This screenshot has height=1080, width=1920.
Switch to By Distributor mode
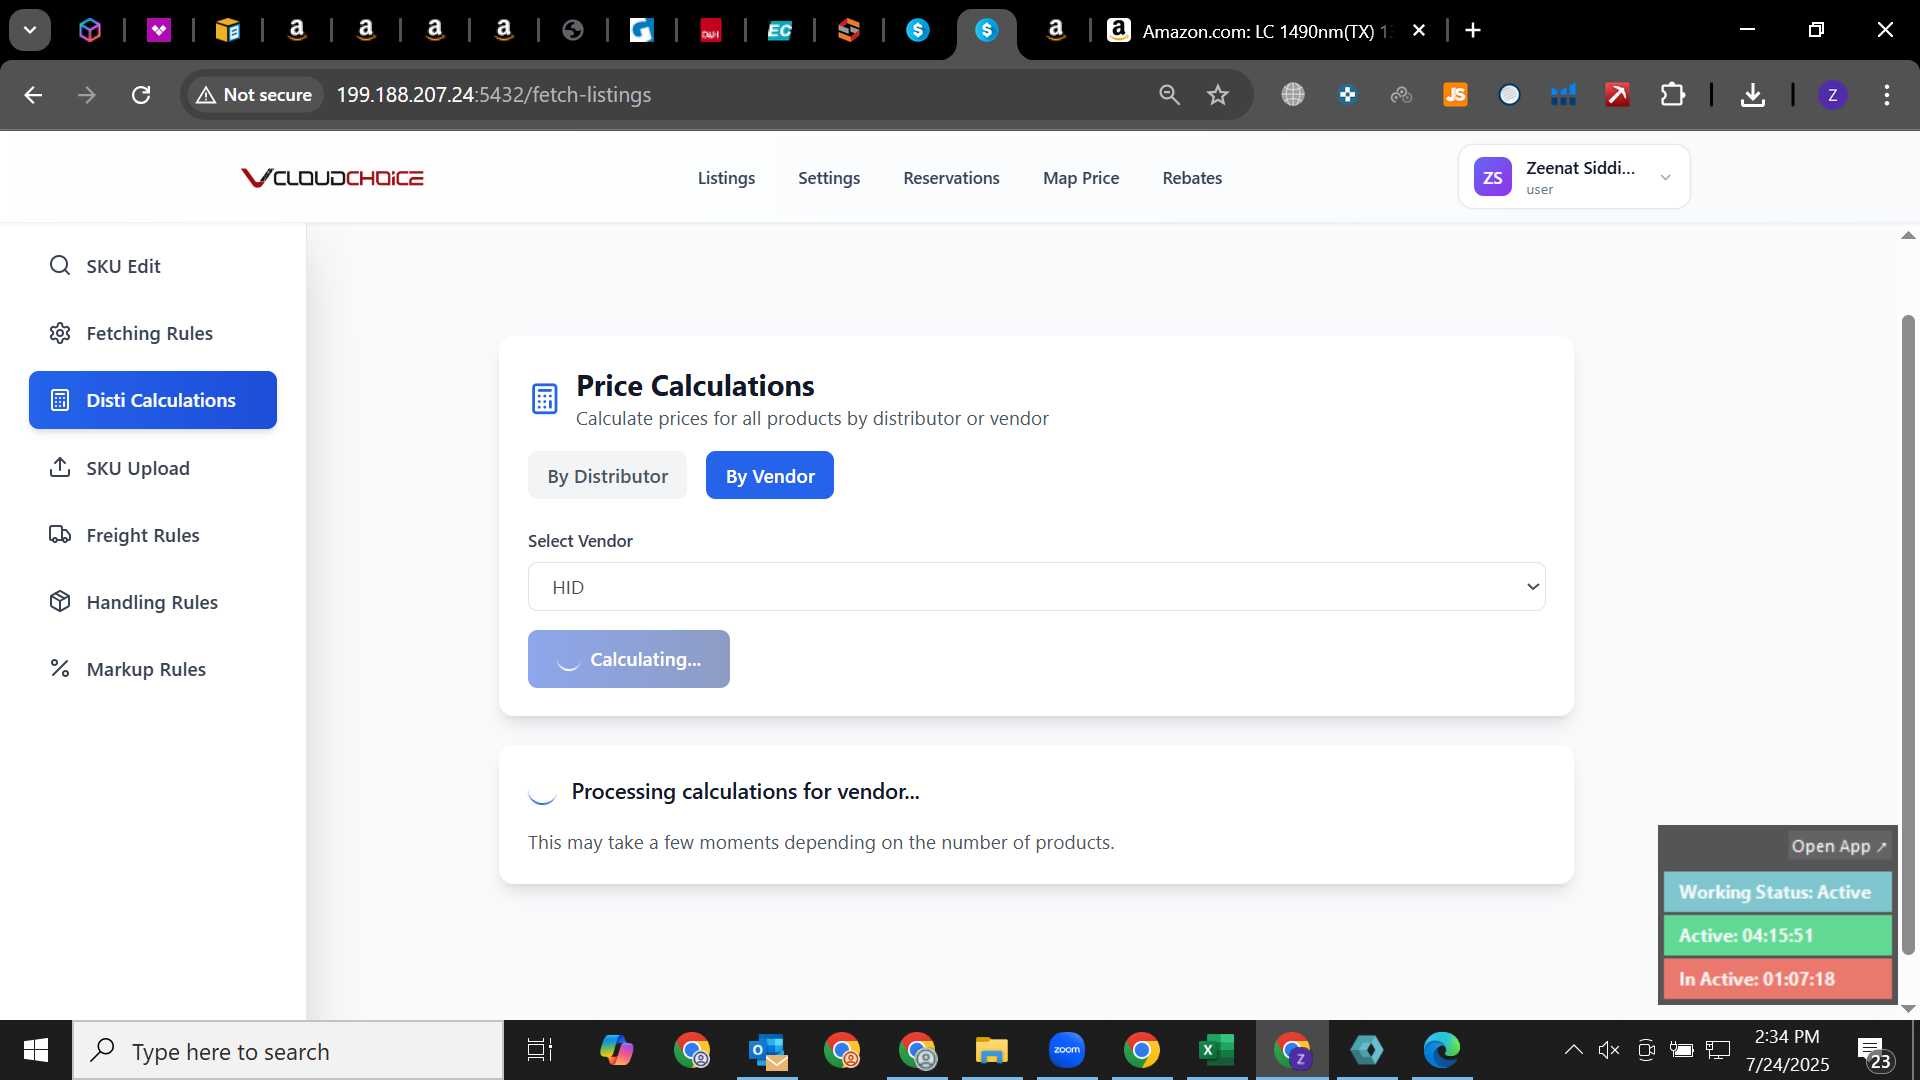point(607,476)
